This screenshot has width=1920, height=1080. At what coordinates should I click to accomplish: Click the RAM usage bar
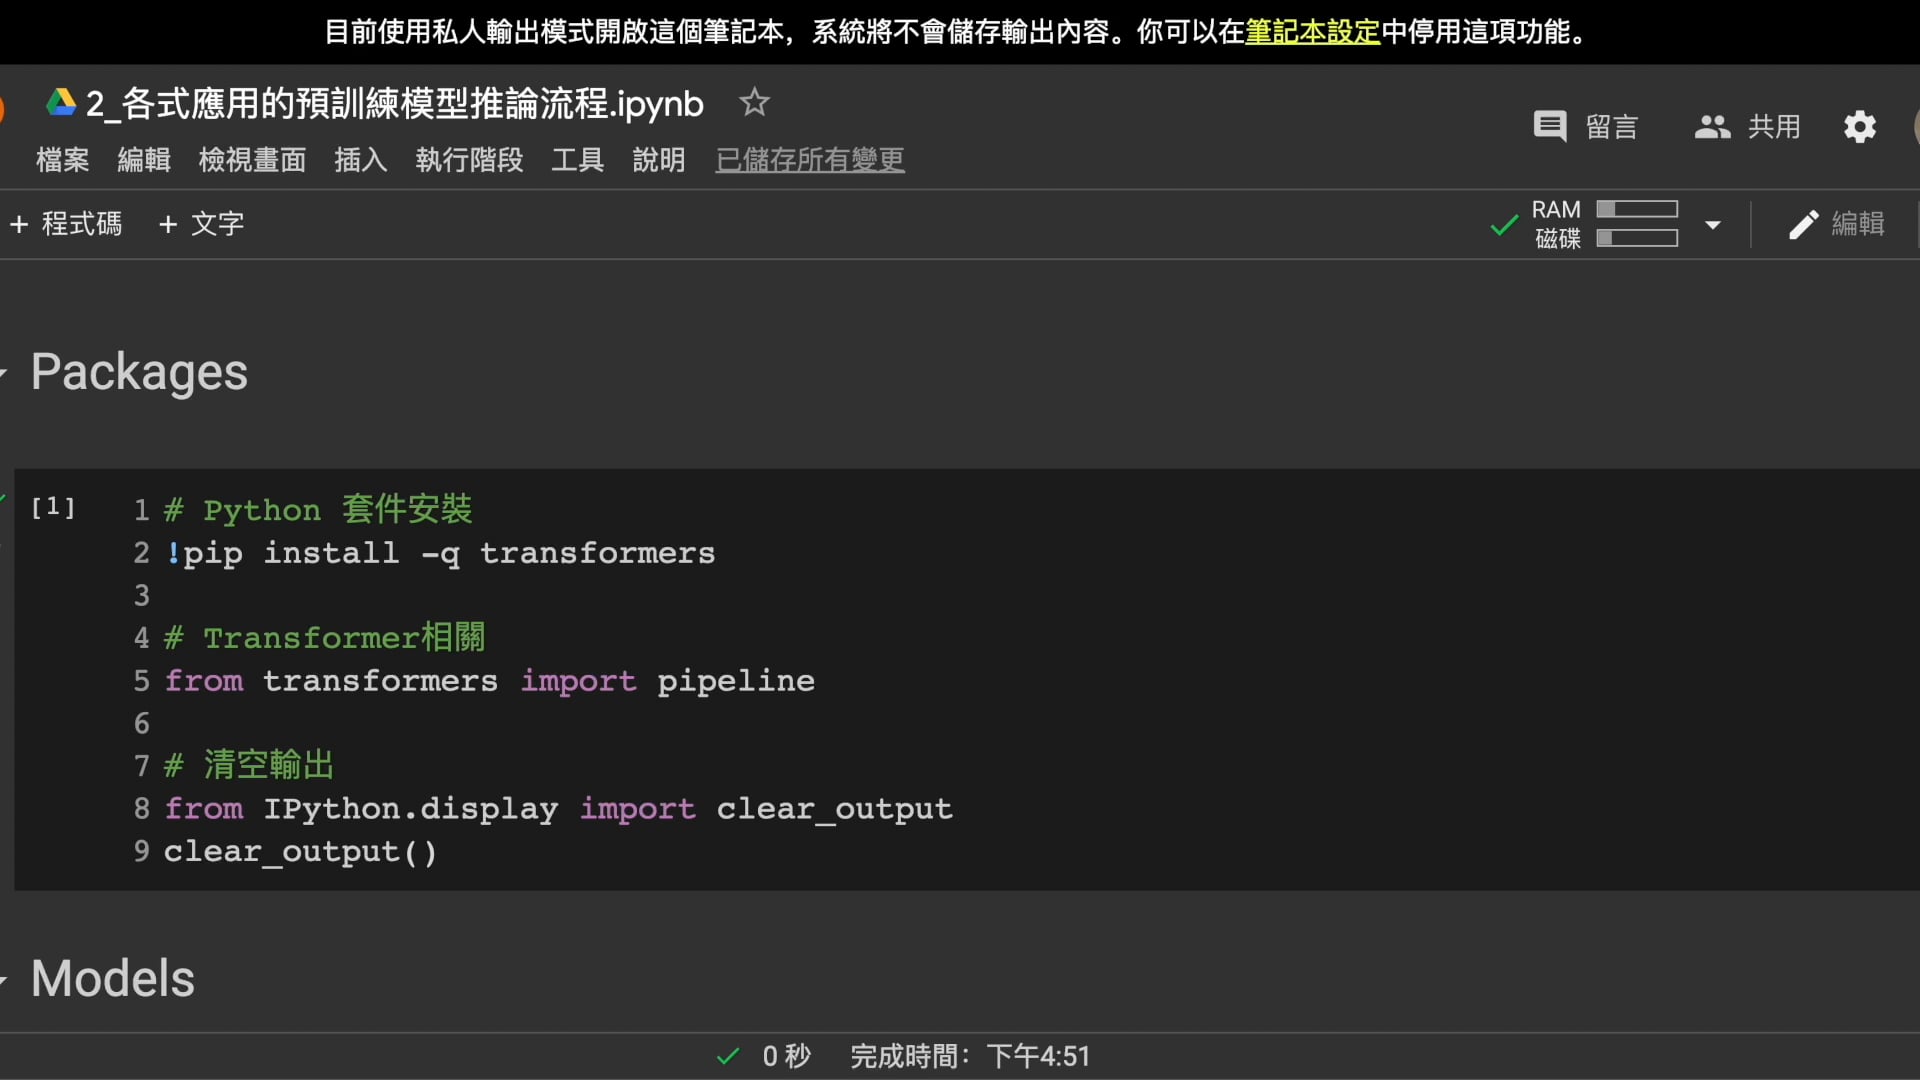coord(1636,209)
